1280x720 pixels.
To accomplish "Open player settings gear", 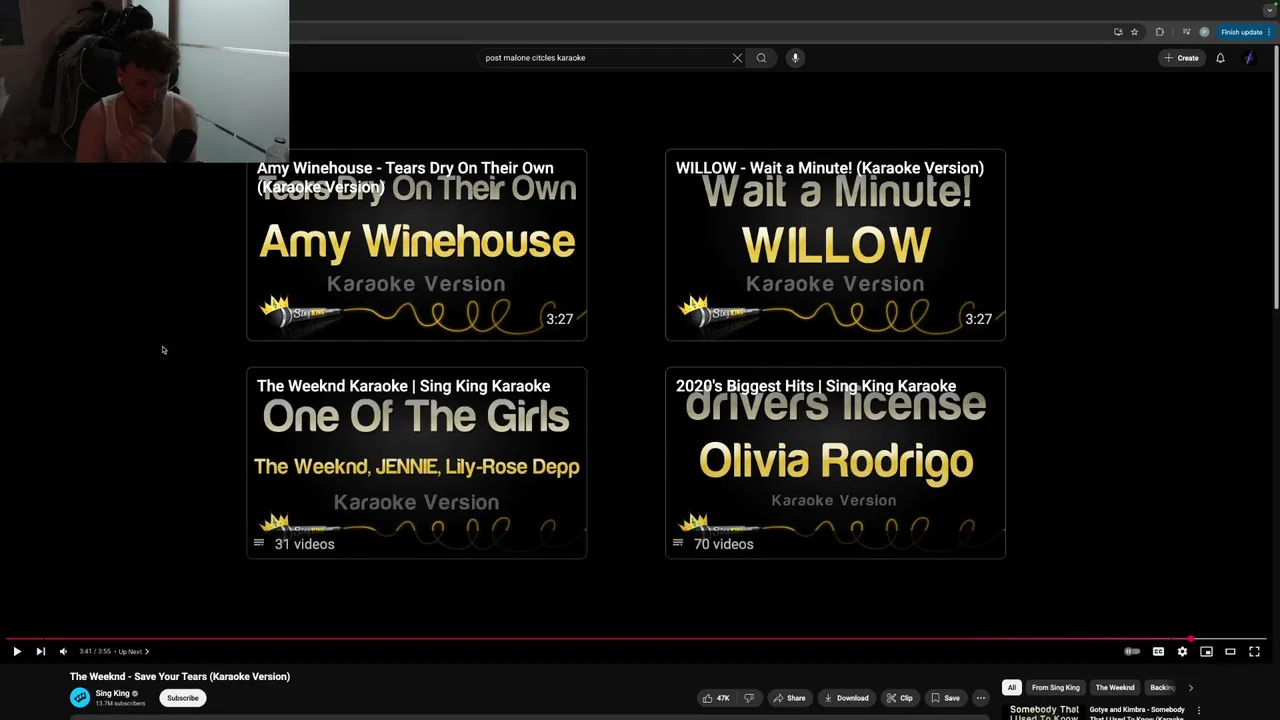I will coord(1182,651).
